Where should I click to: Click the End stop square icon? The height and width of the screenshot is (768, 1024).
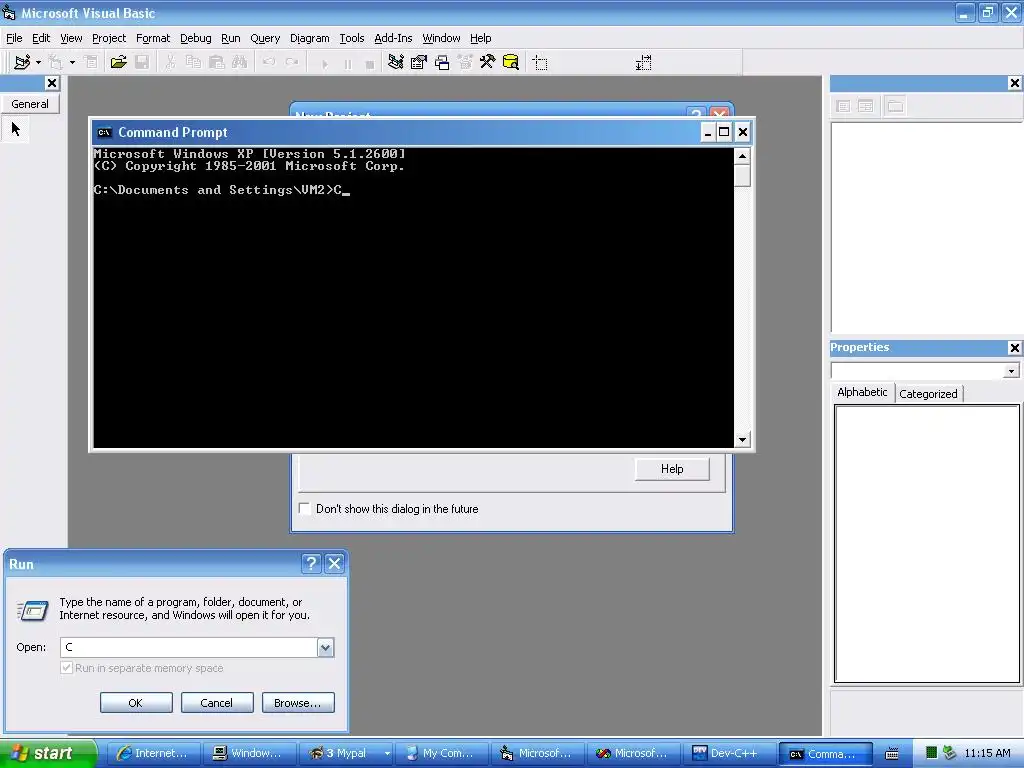370,64
